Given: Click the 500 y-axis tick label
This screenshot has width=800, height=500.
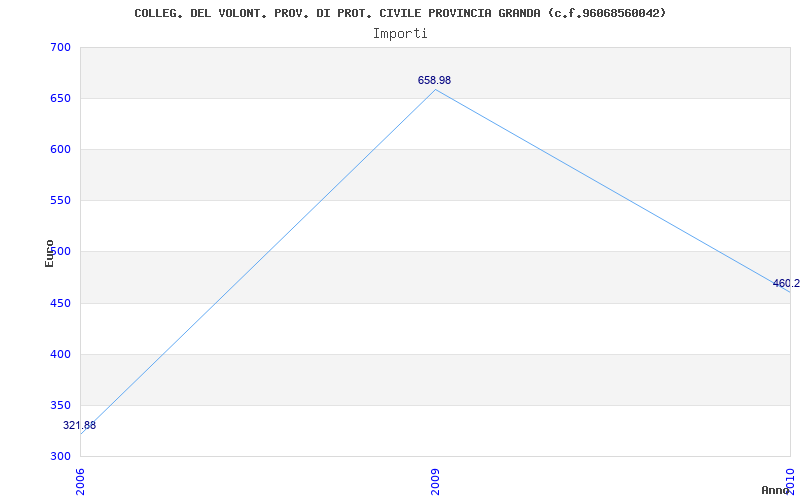Looking at the screenshot, I should (61, 252).
